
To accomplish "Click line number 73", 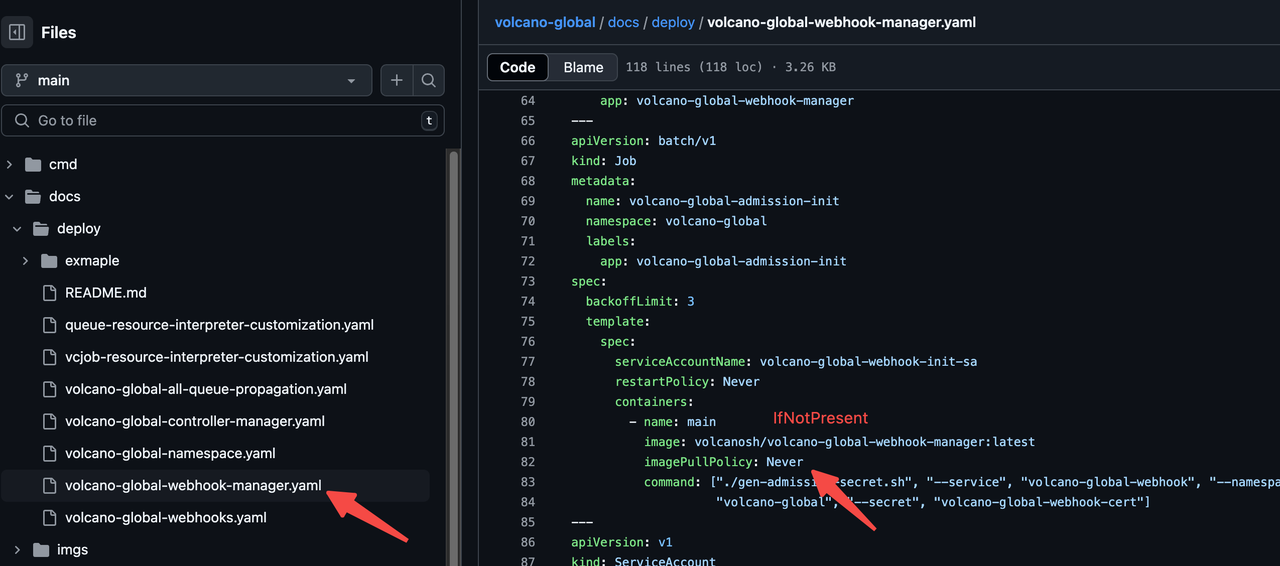I will point(527,281).
